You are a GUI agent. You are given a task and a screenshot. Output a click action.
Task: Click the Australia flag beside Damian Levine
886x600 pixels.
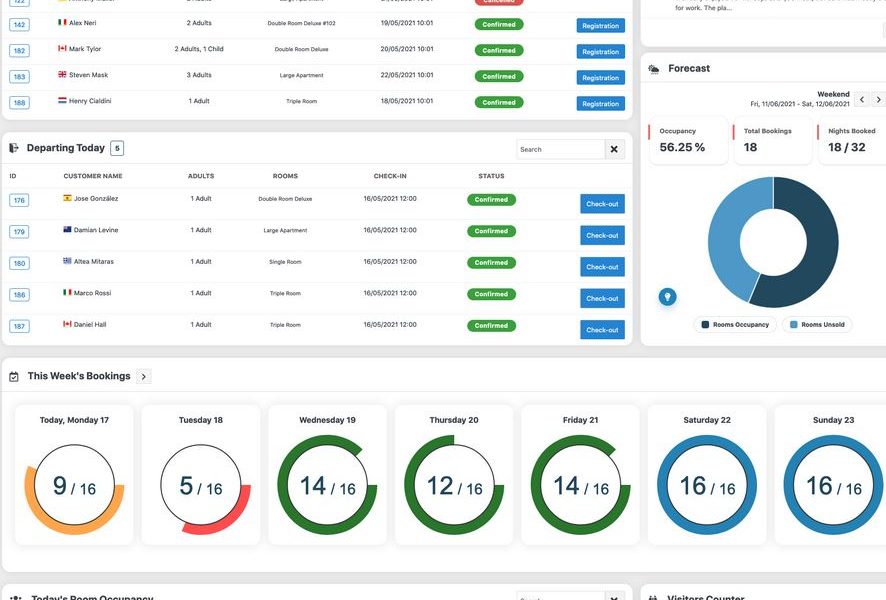pyautogui.click(x=67, y=229)
